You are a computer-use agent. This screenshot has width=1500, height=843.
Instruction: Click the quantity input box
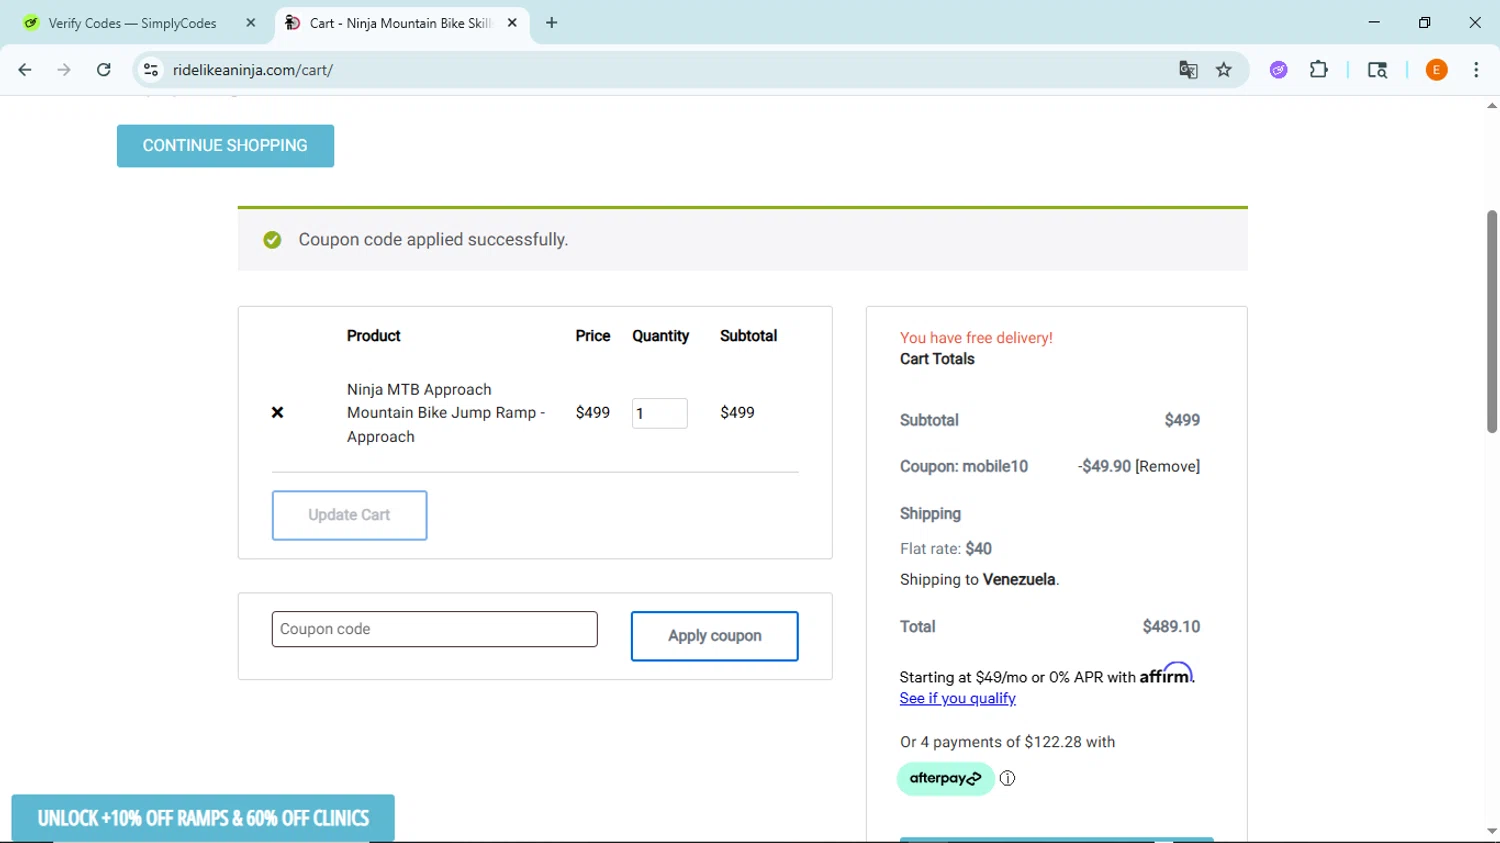659,413
